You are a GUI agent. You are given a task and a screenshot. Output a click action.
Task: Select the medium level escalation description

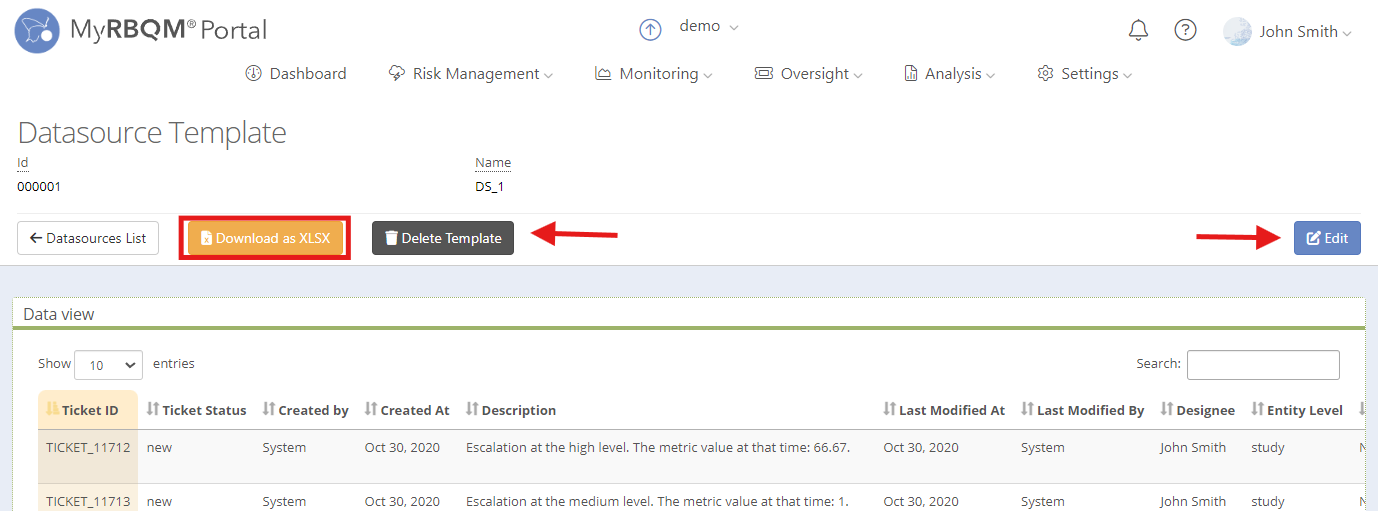(657, 501)
